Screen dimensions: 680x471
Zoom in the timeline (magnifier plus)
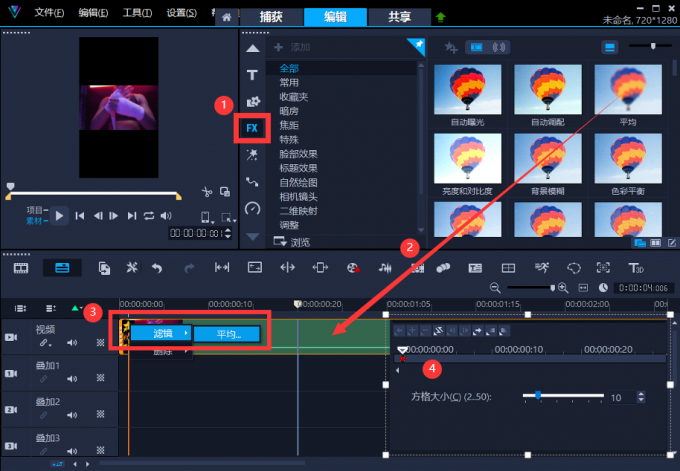point(563,288)
